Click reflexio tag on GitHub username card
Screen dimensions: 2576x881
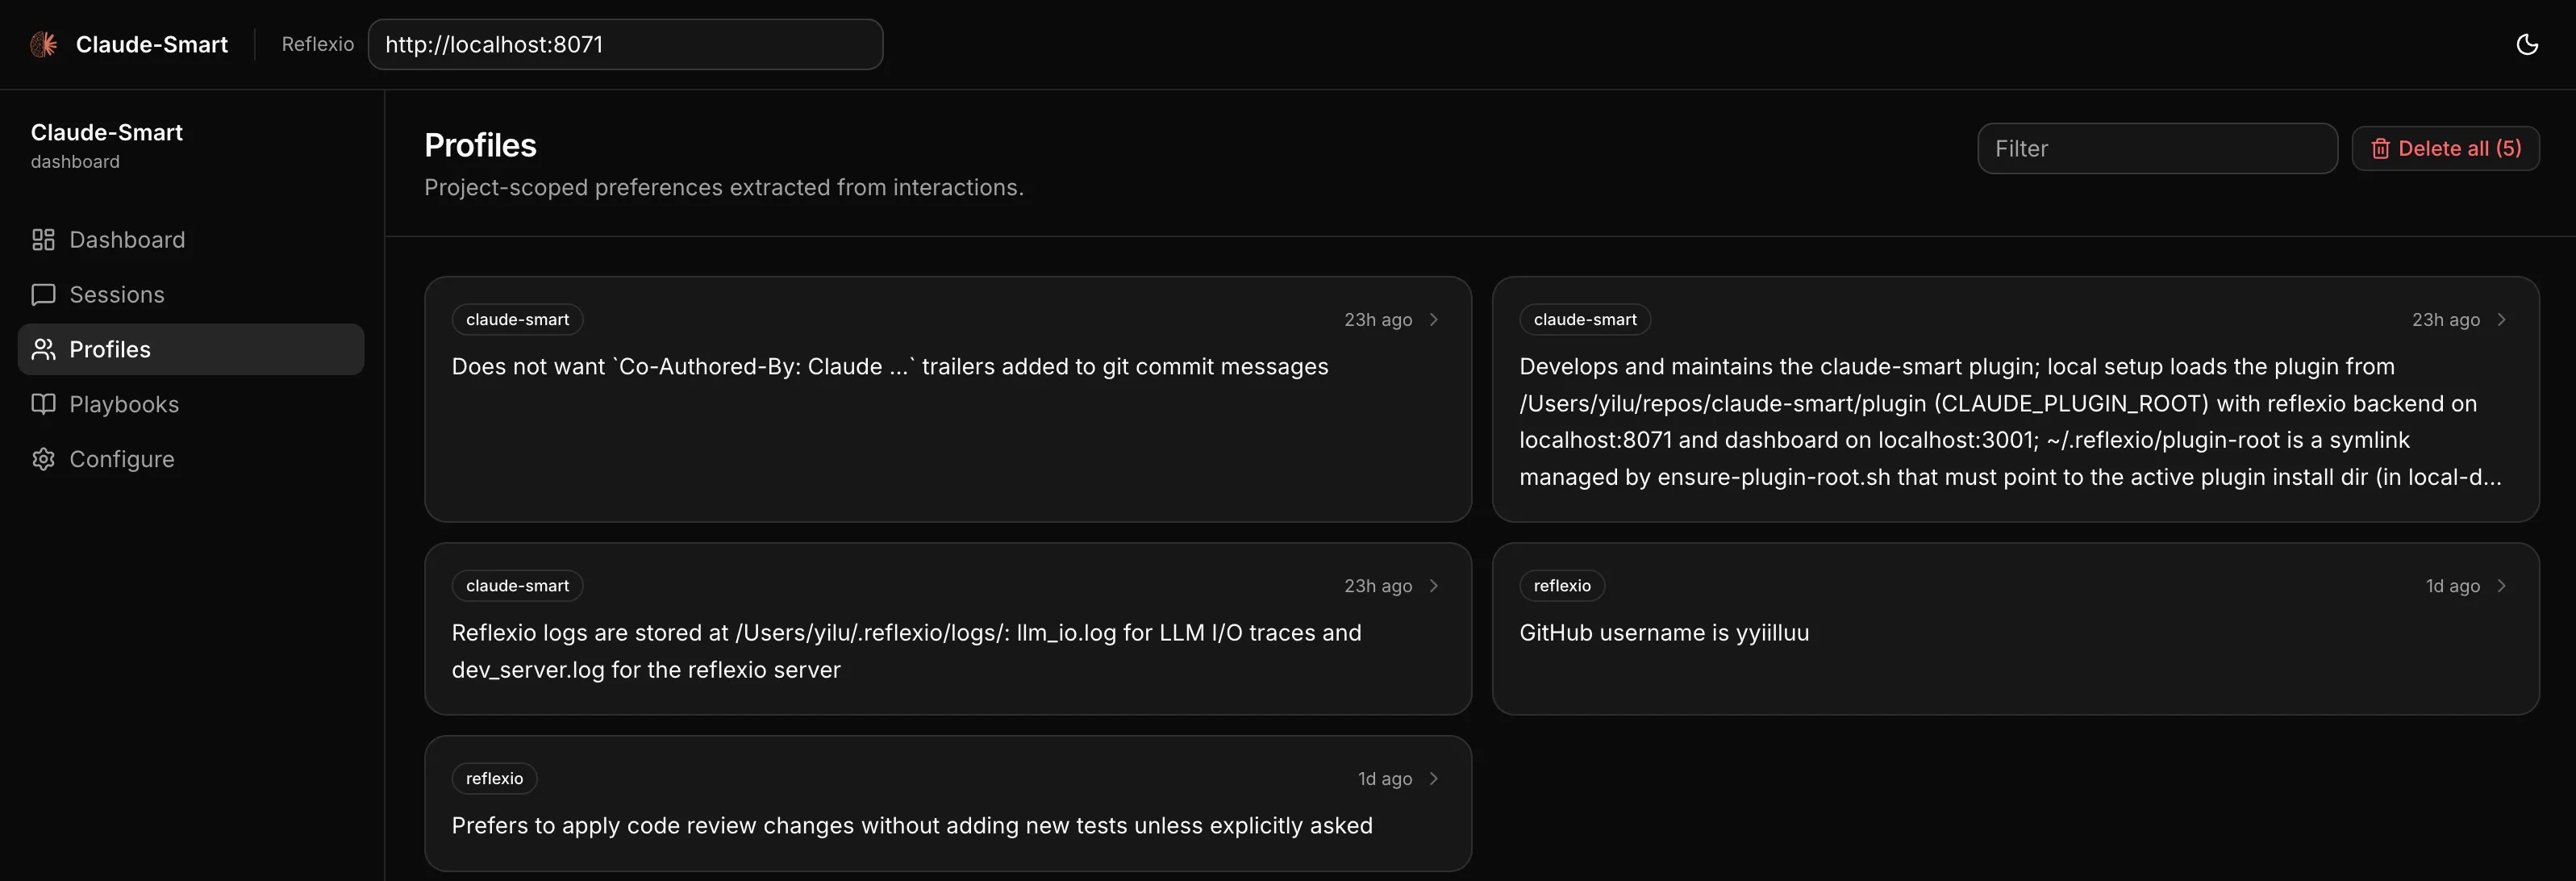(x=1562, y=586)
